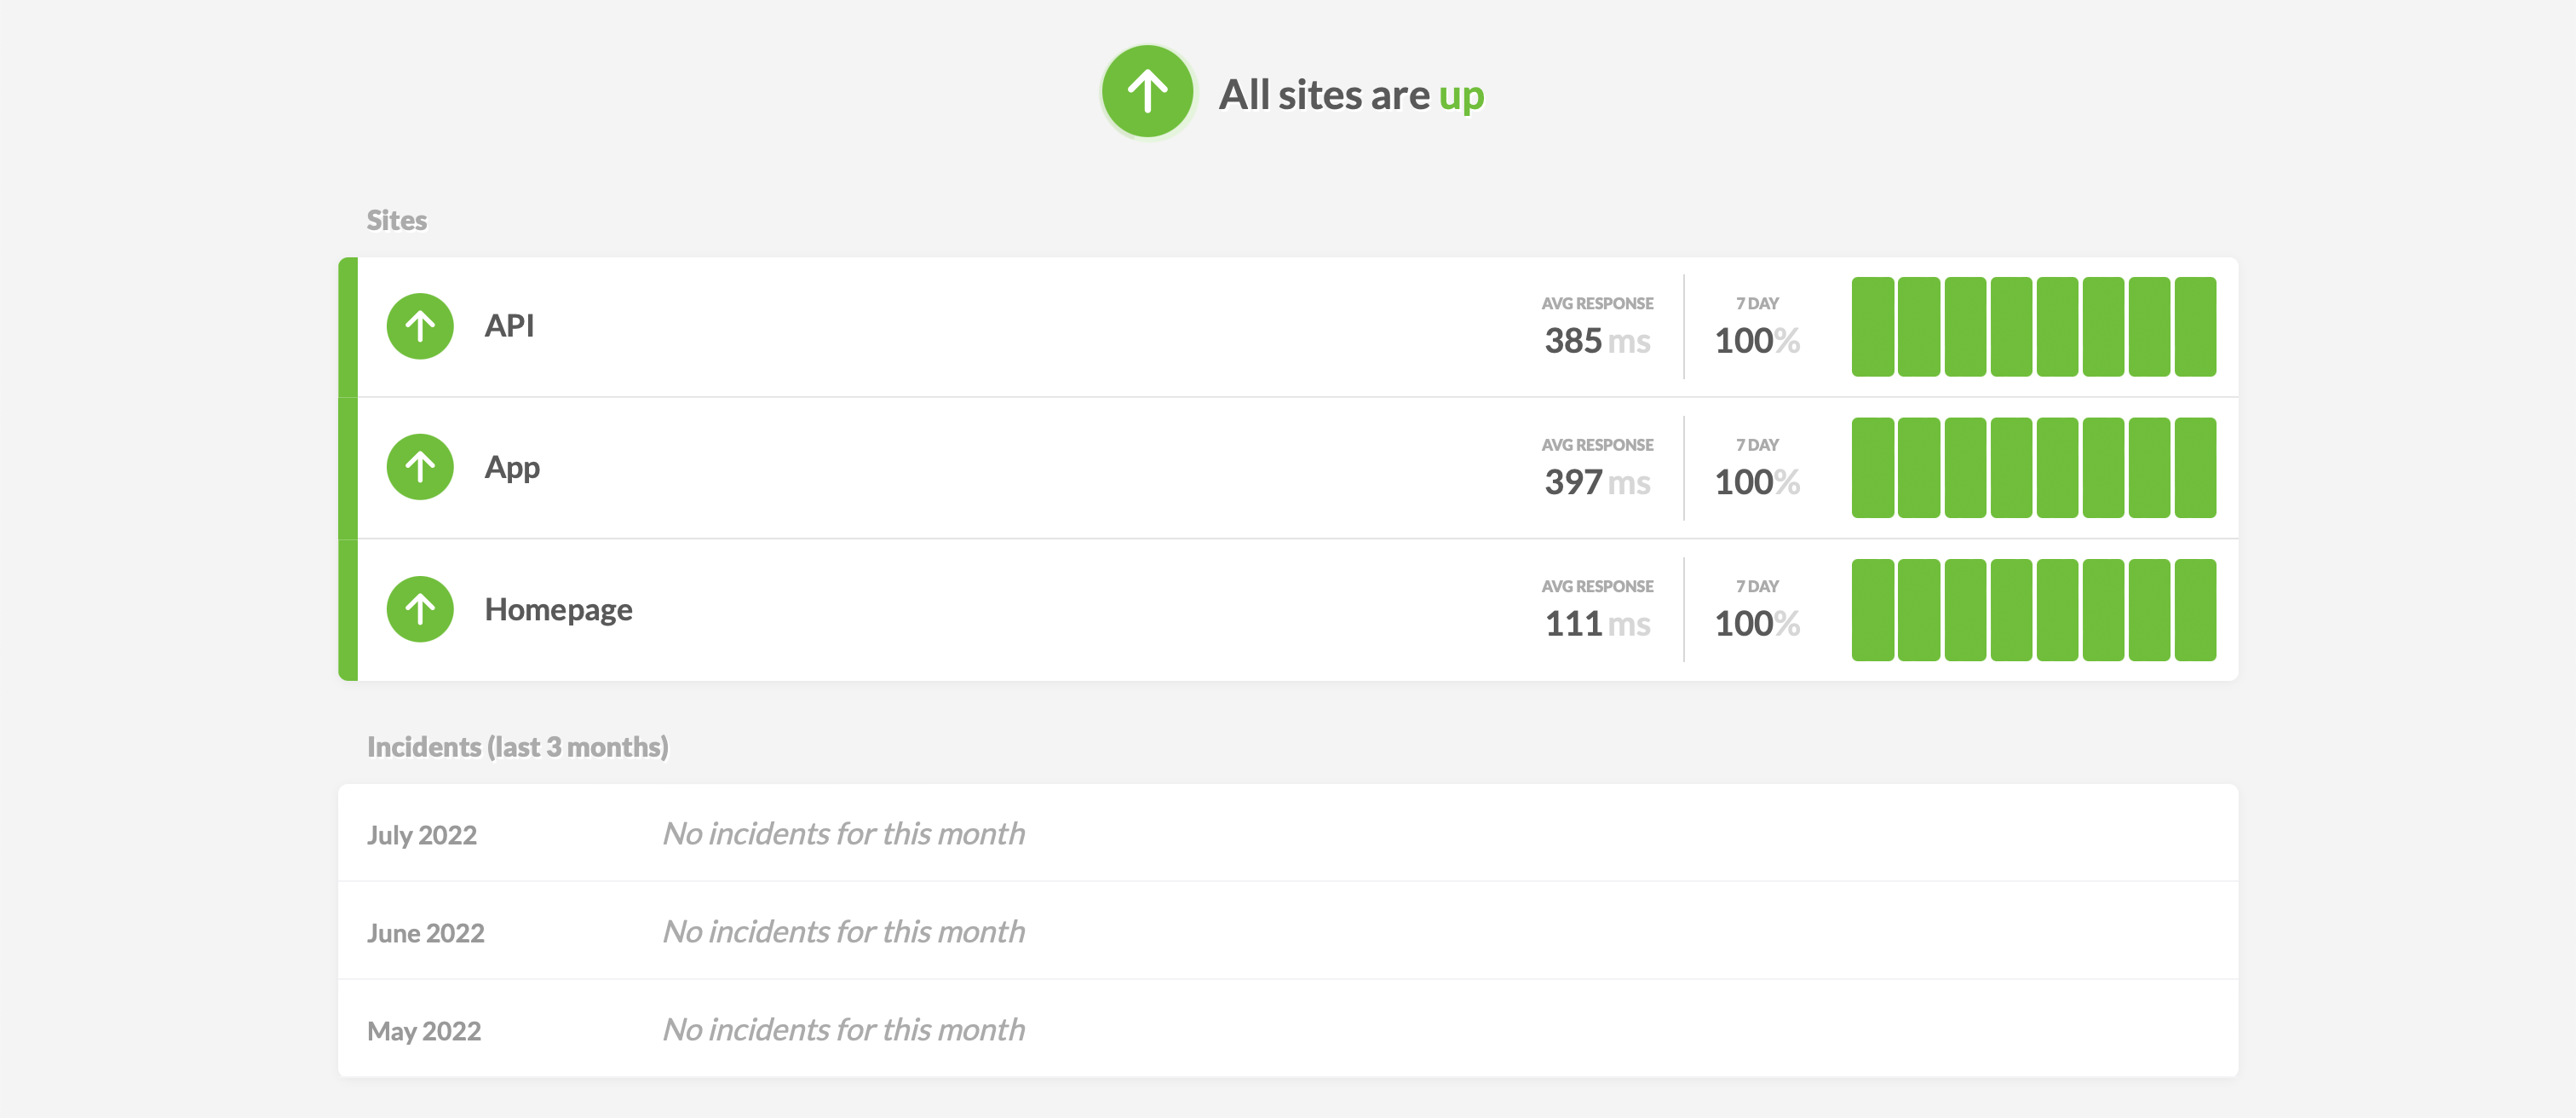Select the July 2022 incidents row
Viewport: 2576px width, 1118px height.
(1287, 833)
